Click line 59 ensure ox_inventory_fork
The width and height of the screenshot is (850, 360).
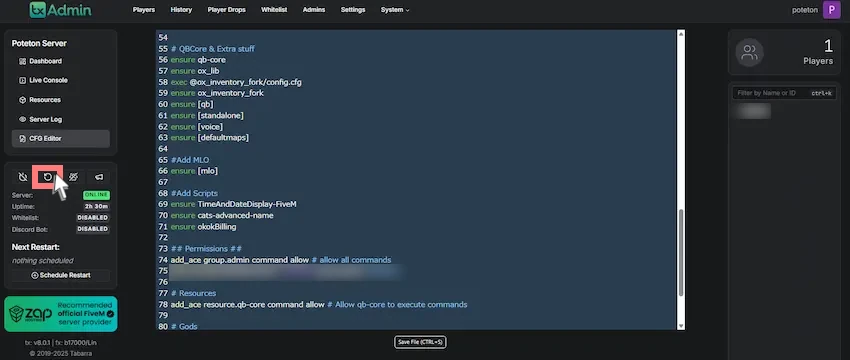click(x=217, y=93)
